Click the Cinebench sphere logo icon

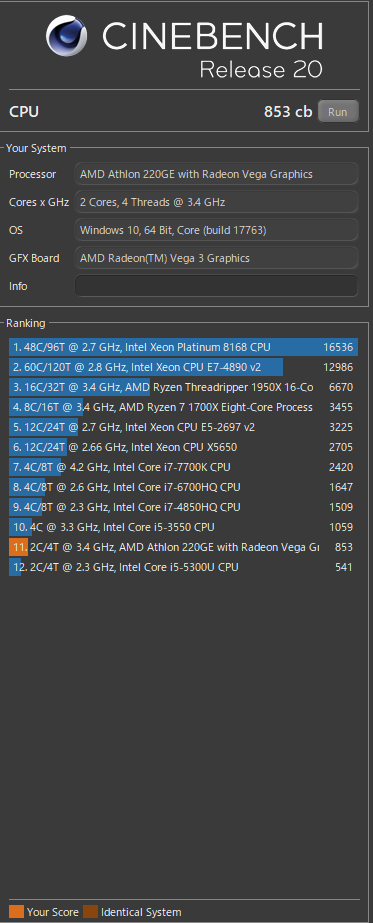click(x=66, y=35)
